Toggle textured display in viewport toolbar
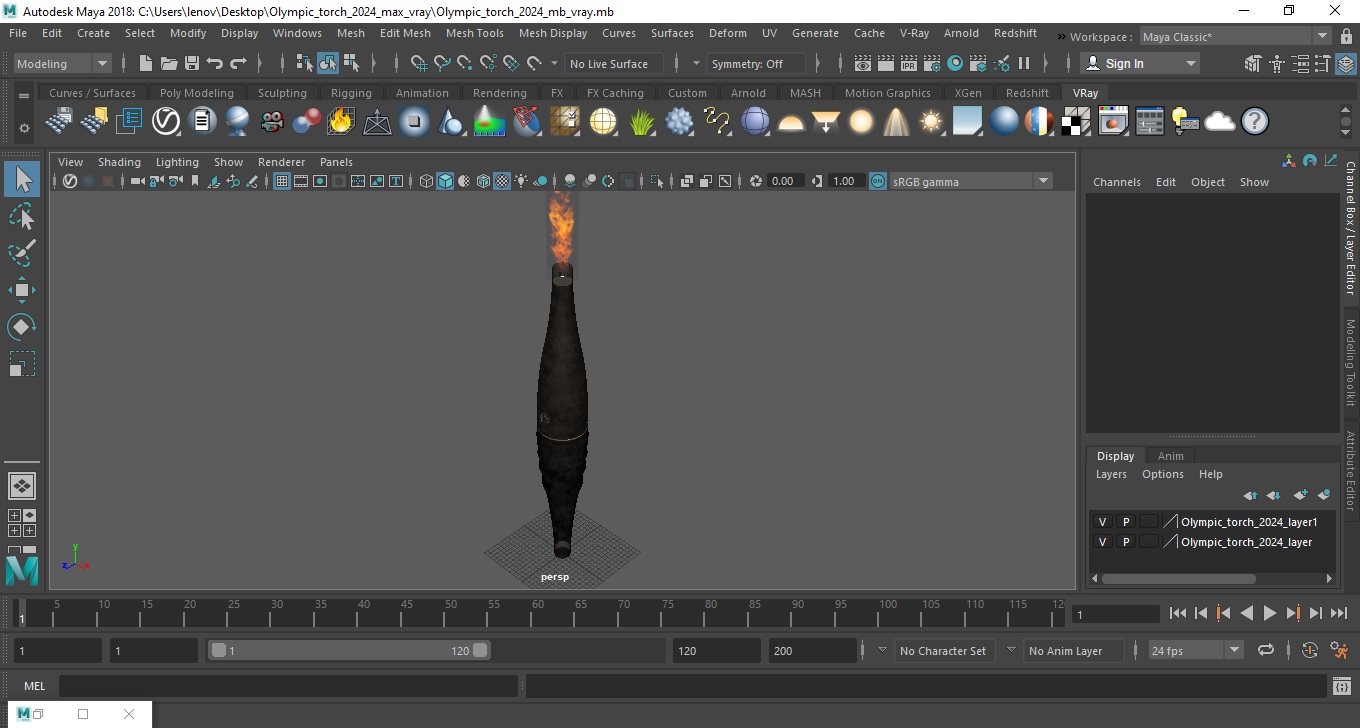 (502, 181)
